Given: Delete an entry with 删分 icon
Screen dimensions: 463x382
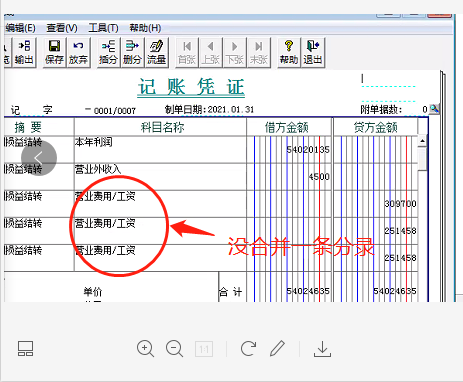Looking at the screenshot, I should pyautogui.click(x=132, y=53).
